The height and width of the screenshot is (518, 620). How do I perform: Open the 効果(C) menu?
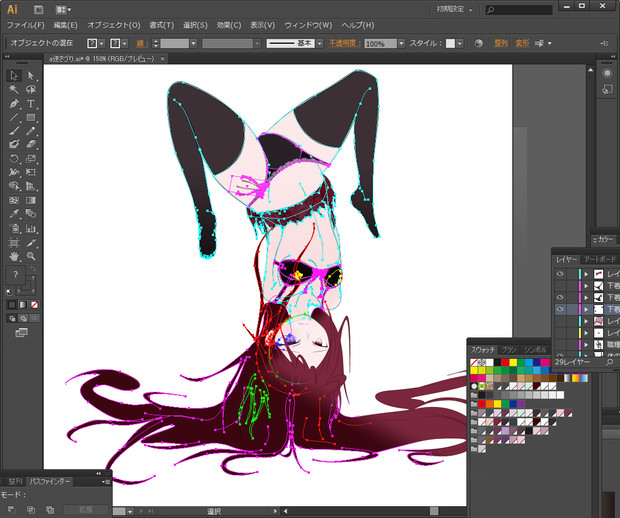[229, 25]
